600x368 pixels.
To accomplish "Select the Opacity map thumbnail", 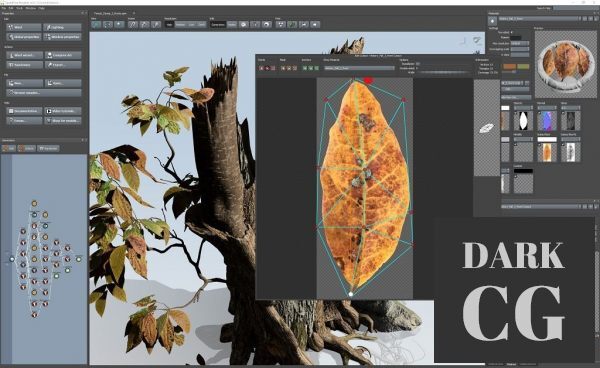I will [x=523, y=121].
